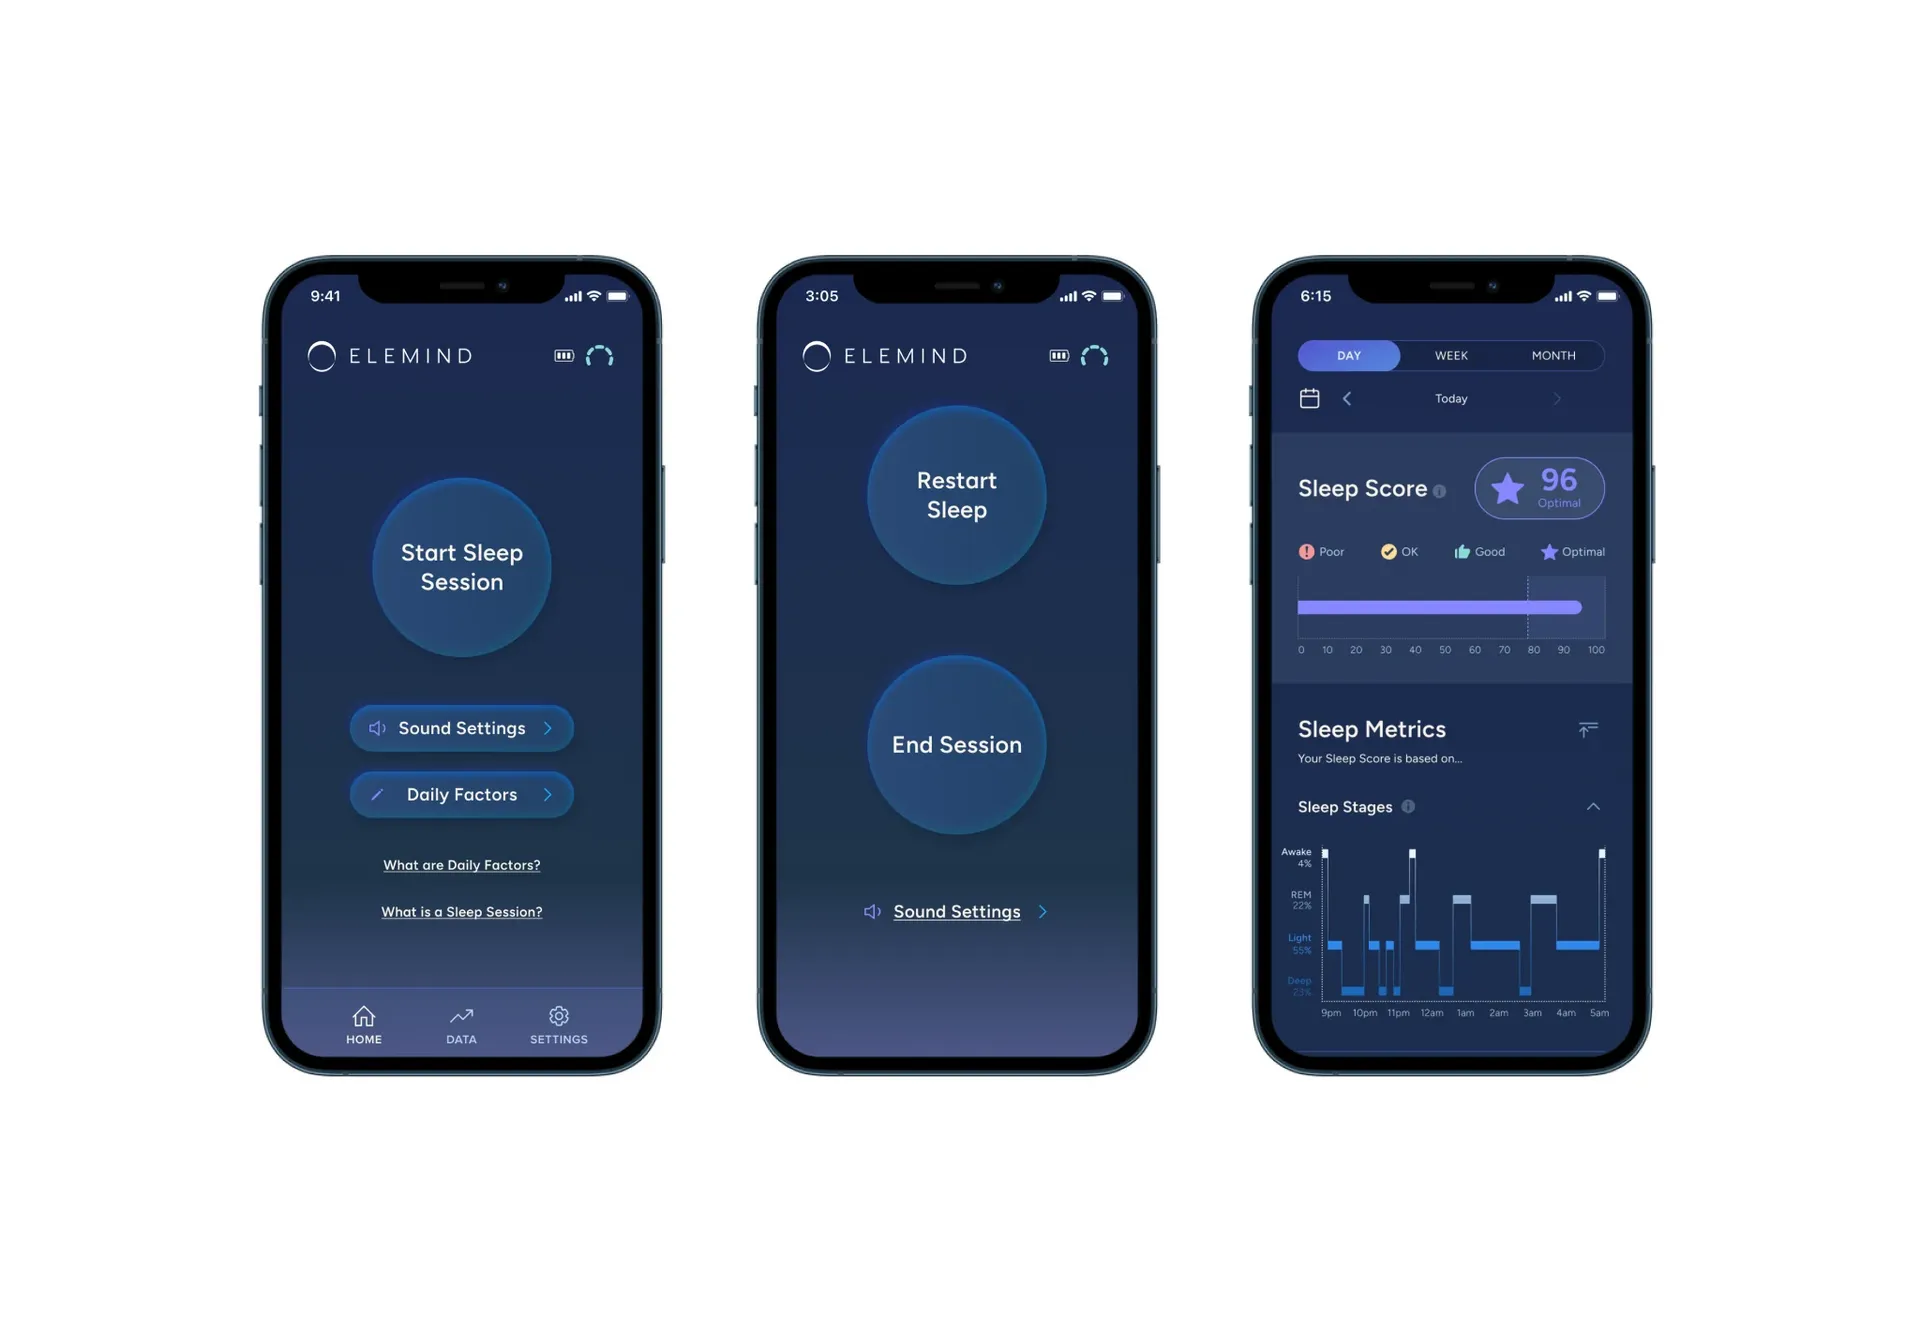Image resolution: width=1920 pixels, height=1332 pixels.
Task: Click What is a Sleep Session link
Action: point(462,910)
